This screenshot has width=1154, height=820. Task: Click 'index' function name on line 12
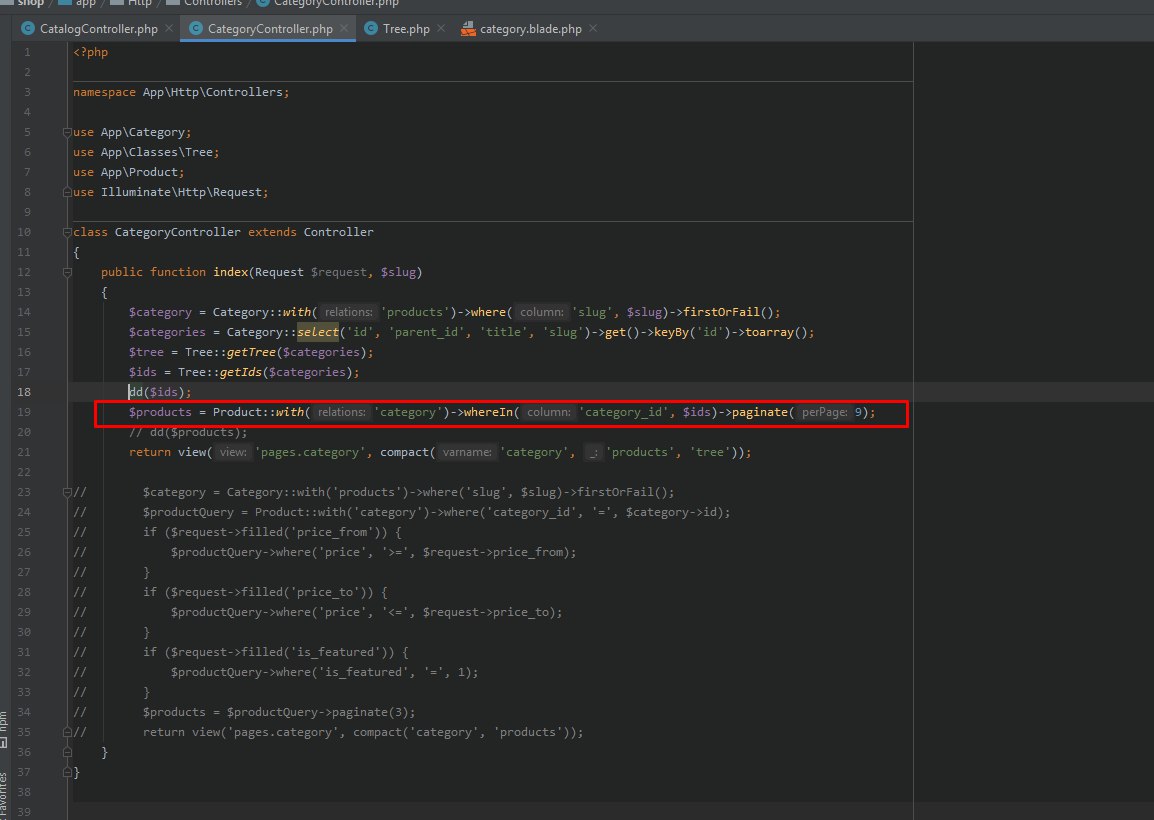point(230,272)
